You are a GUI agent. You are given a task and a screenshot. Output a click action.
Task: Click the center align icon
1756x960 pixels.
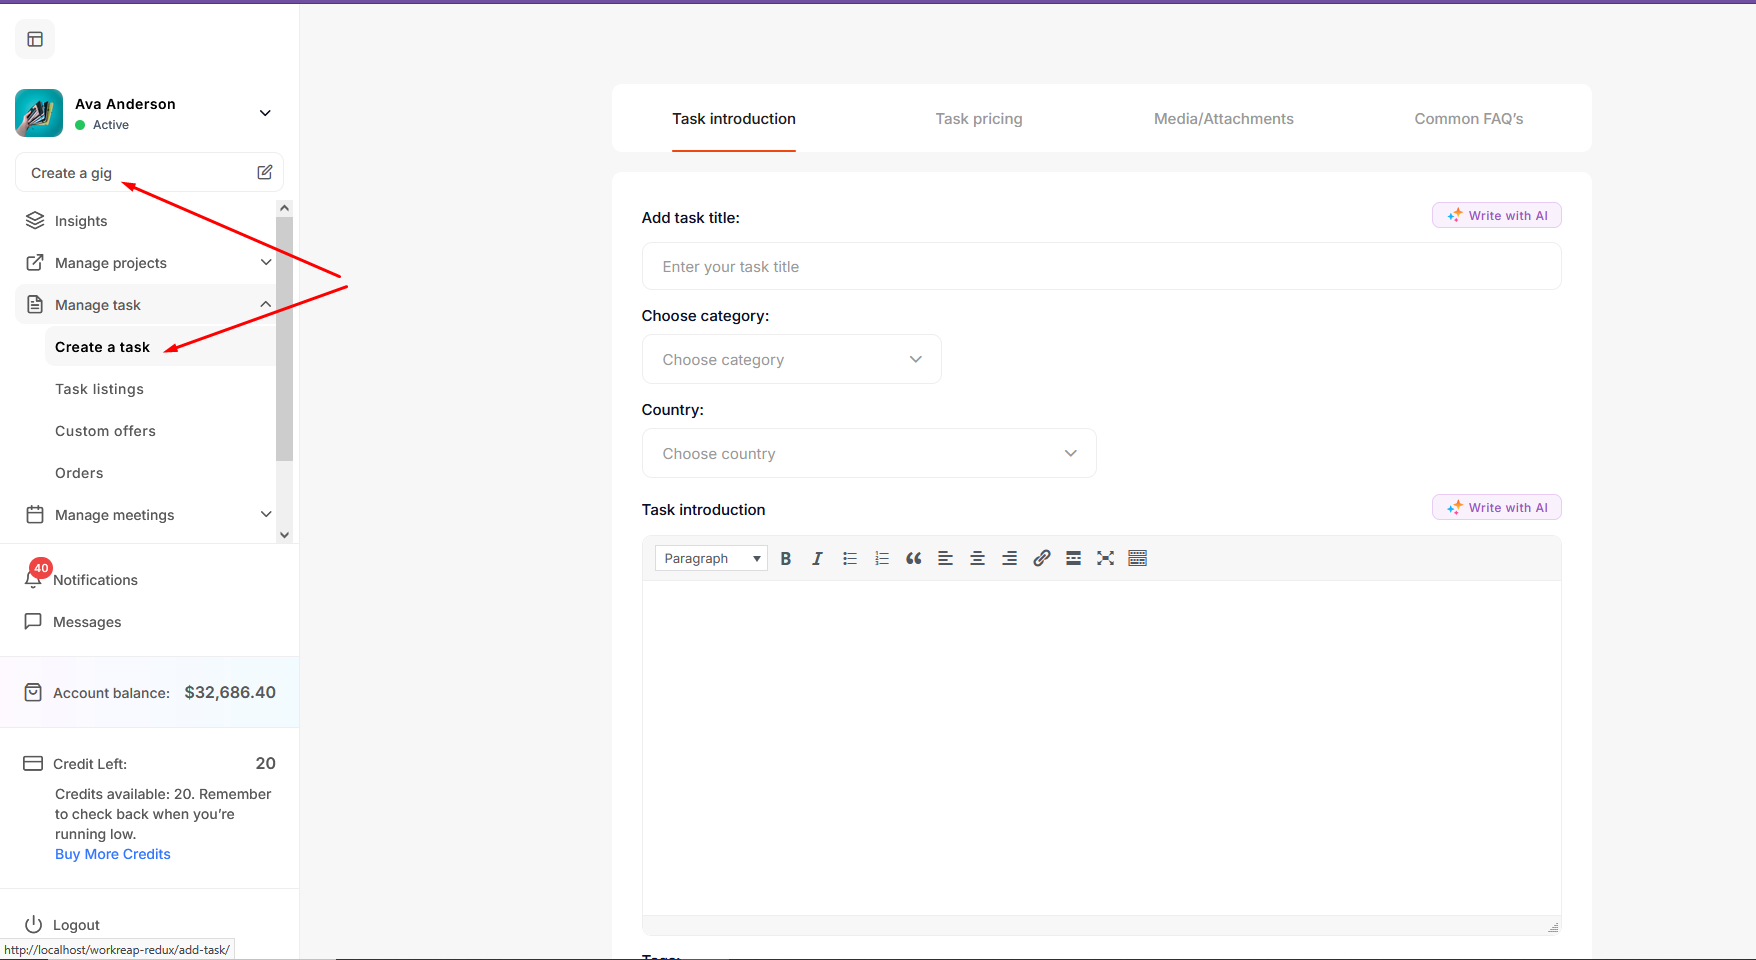click(978, 559)
